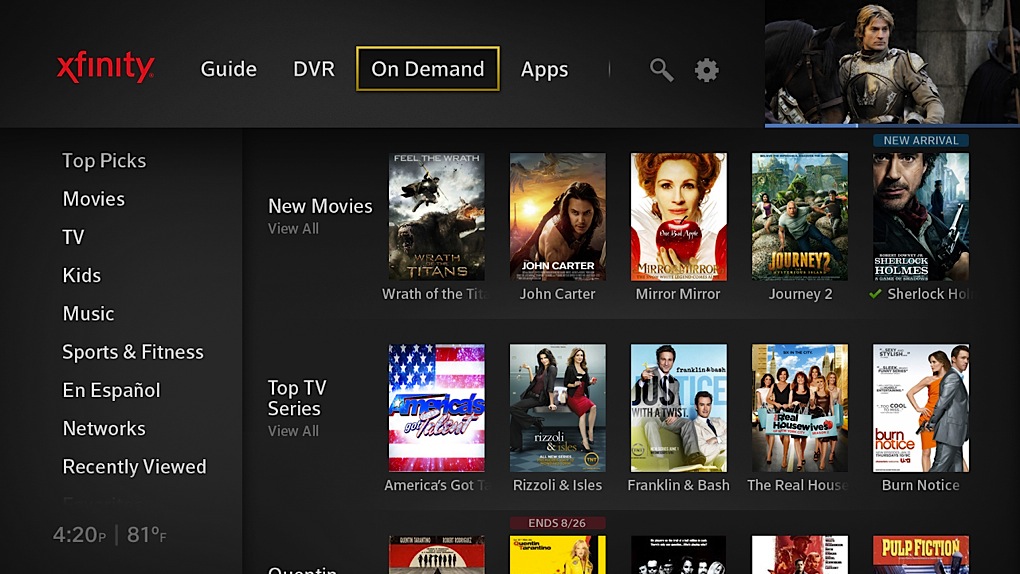Click the Mirror Mirror title text

(x=678, y=294)
